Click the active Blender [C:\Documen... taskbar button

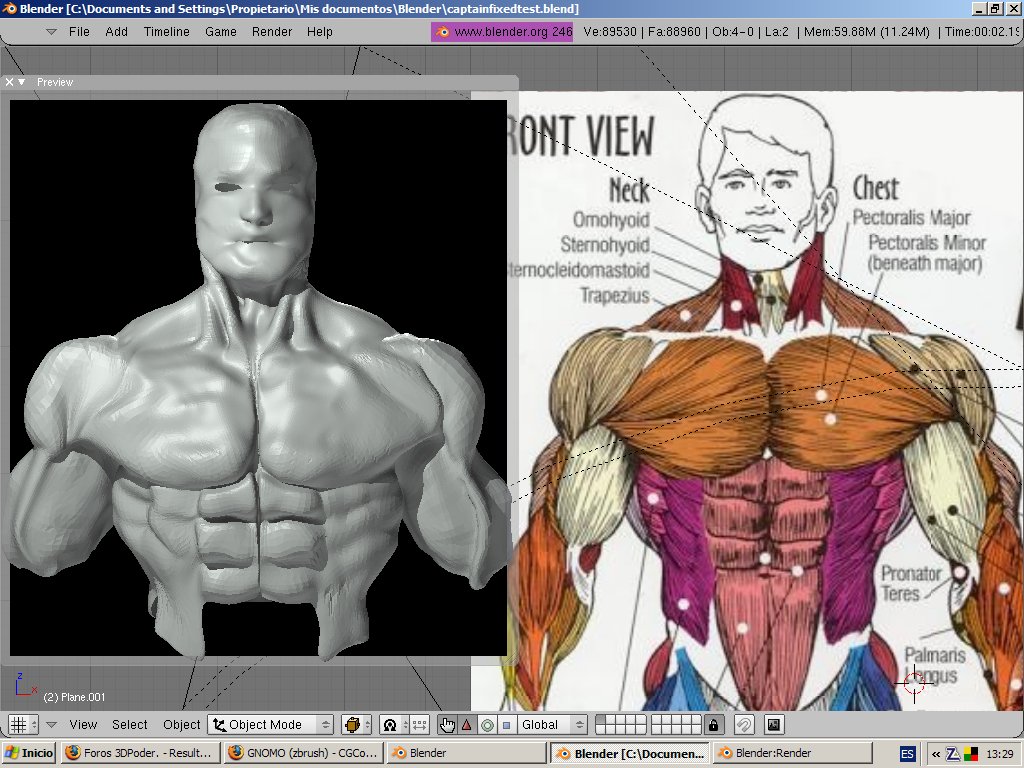point(630,753)
